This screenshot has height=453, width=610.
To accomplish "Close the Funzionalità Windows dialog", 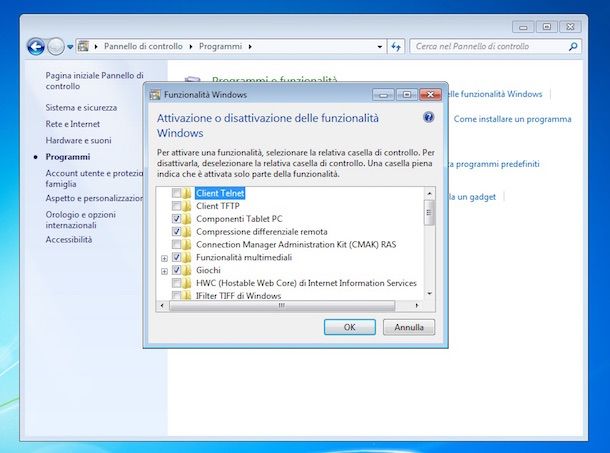I will (430, 95).
